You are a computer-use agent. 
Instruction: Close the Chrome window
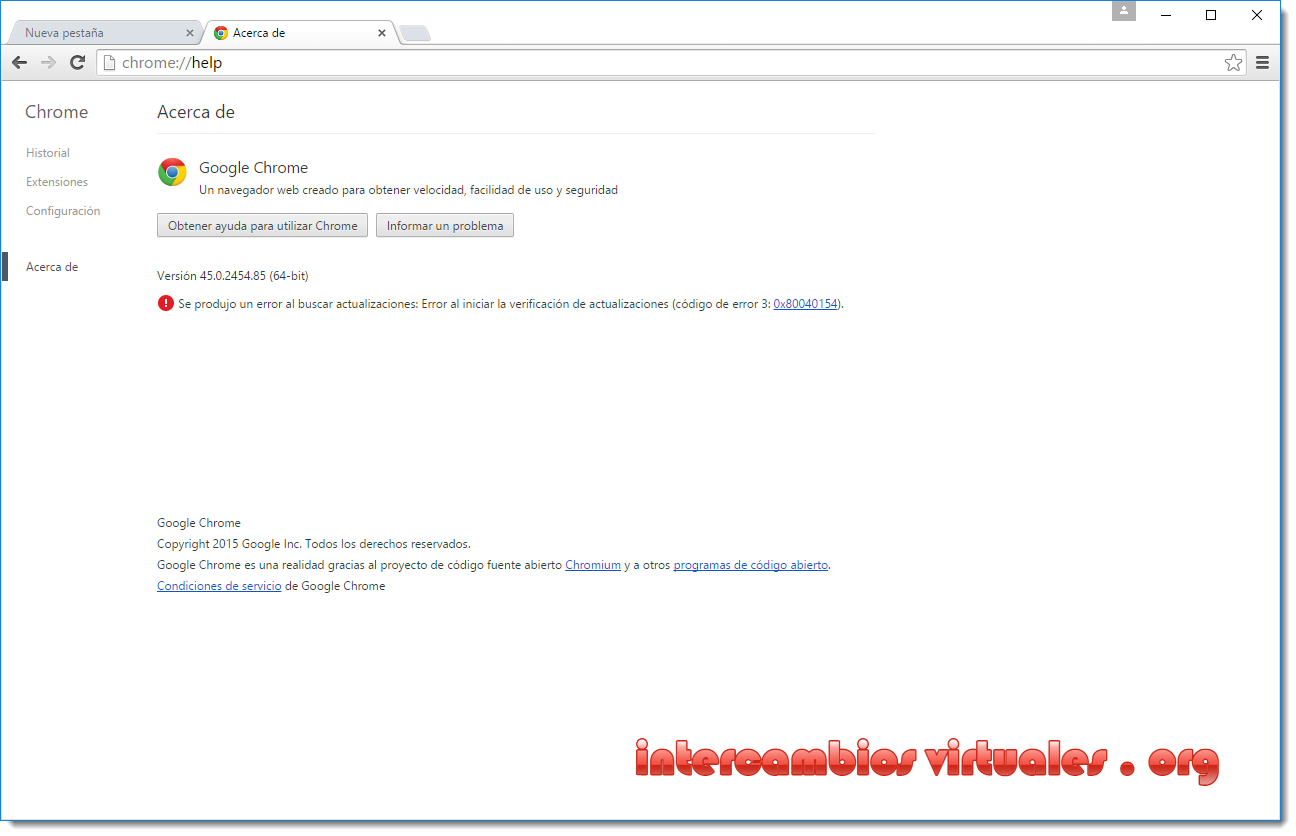coord(1257,14)
